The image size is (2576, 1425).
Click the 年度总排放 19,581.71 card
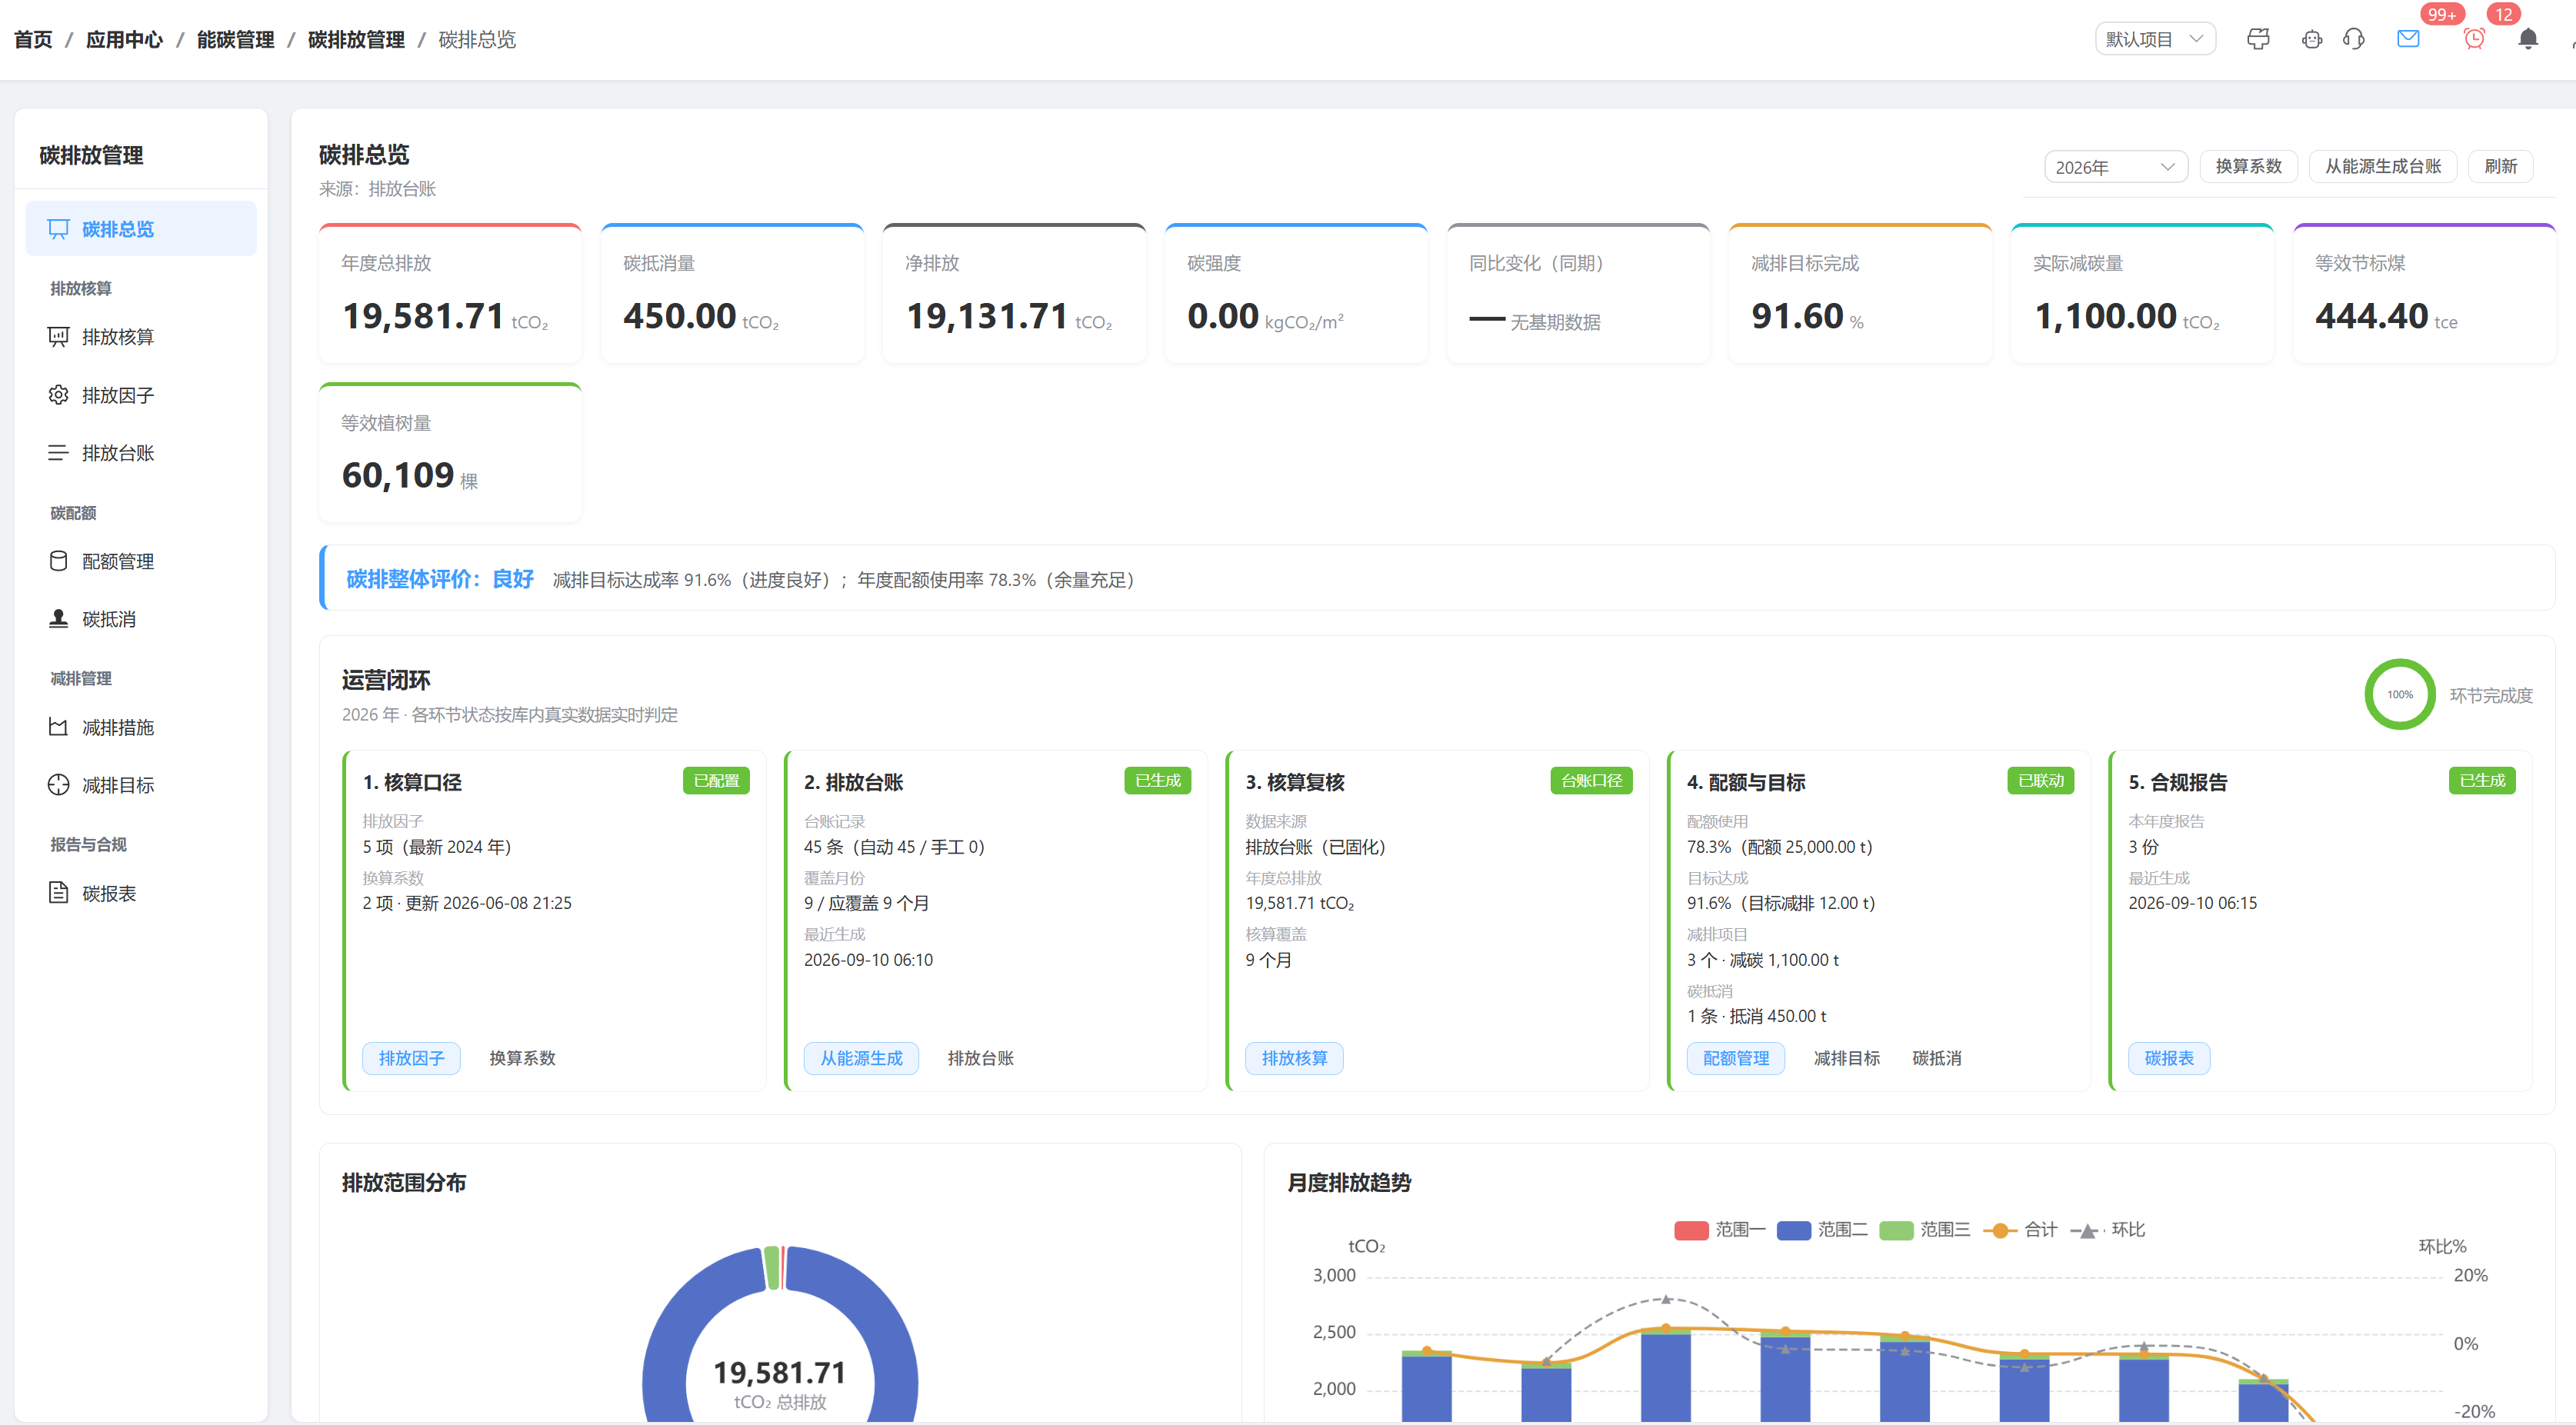click(450, 294)
